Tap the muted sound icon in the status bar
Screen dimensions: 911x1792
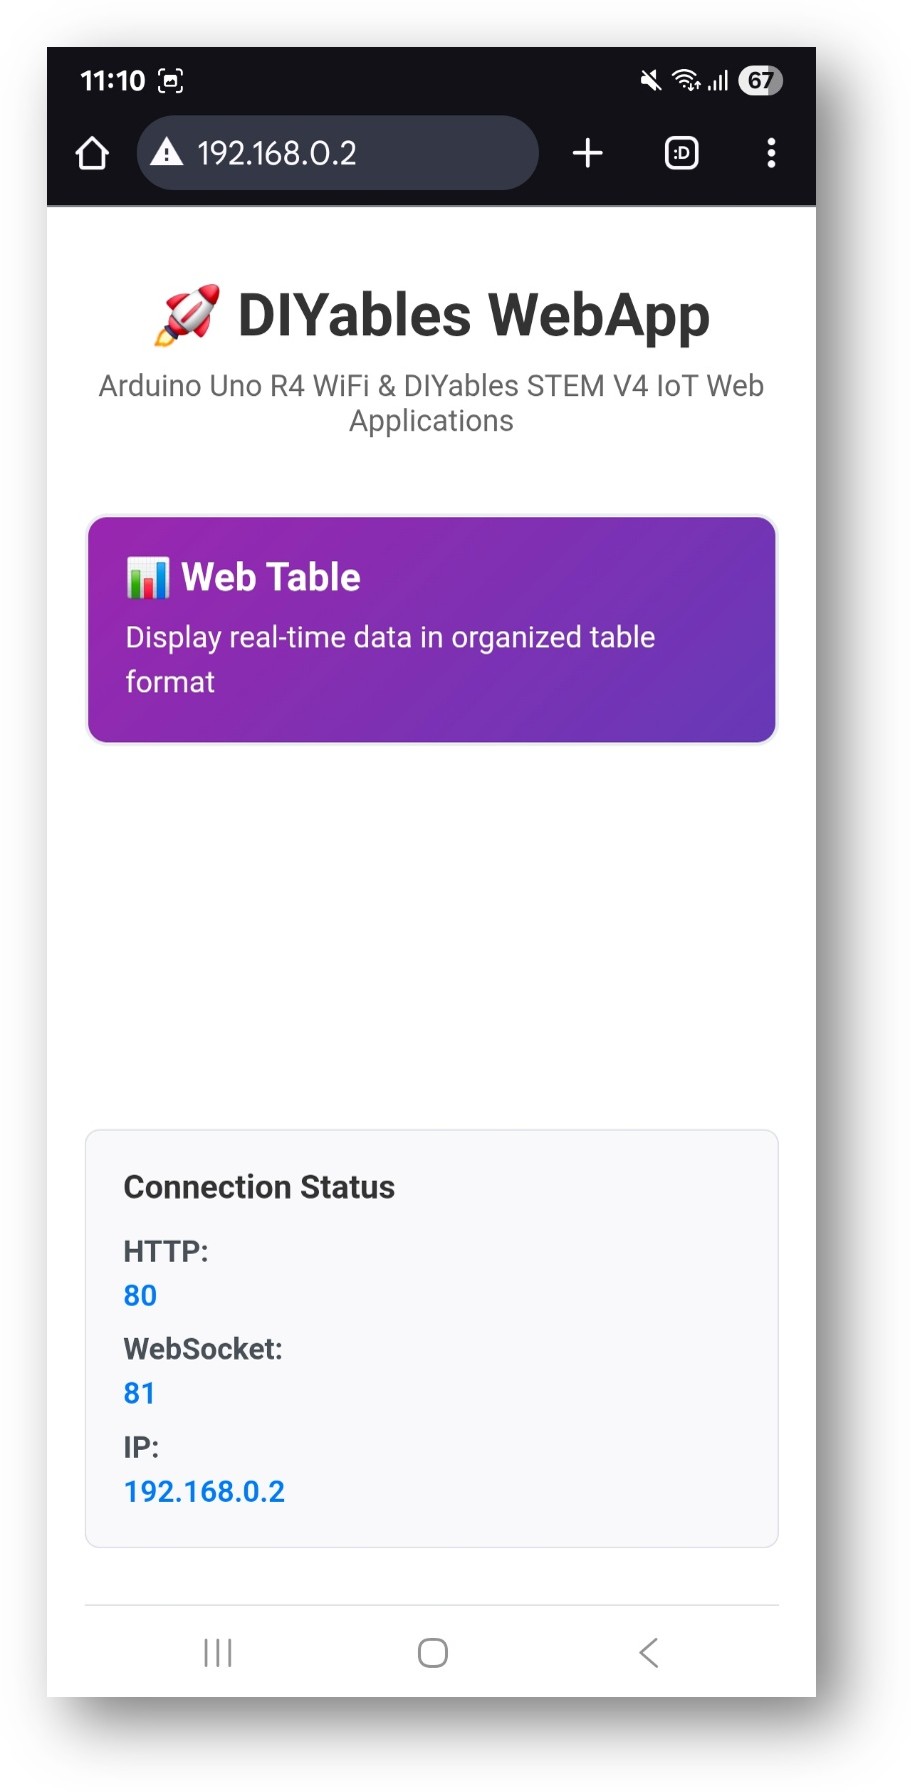pyautogui.click(x=648, y=81)
